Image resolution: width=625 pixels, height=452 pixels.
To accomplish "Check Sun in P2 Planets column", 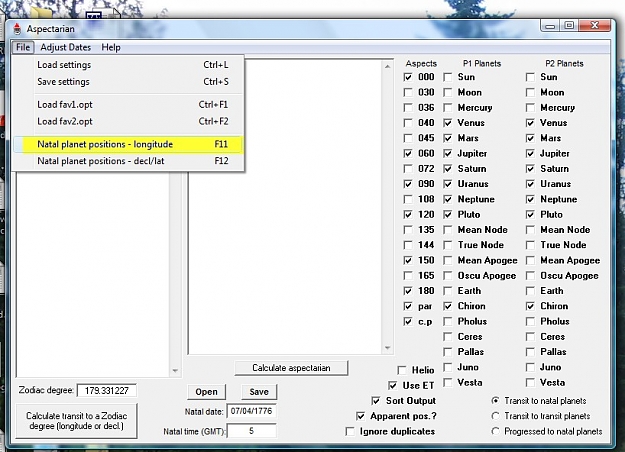I will coord(530,77).
